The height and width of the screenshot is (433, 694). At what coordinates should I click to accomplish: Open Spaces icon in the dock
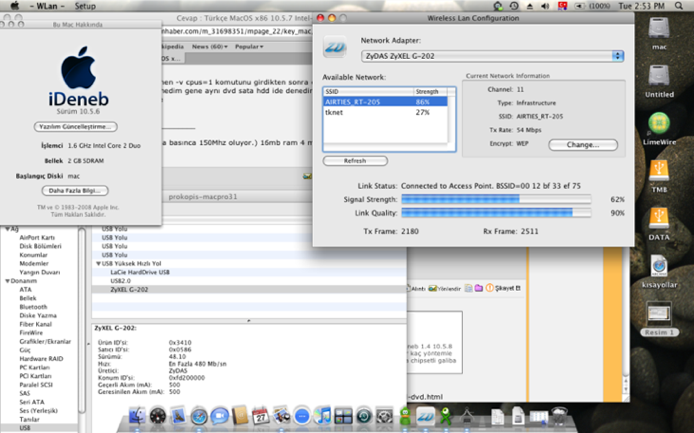tap(343, 415)
